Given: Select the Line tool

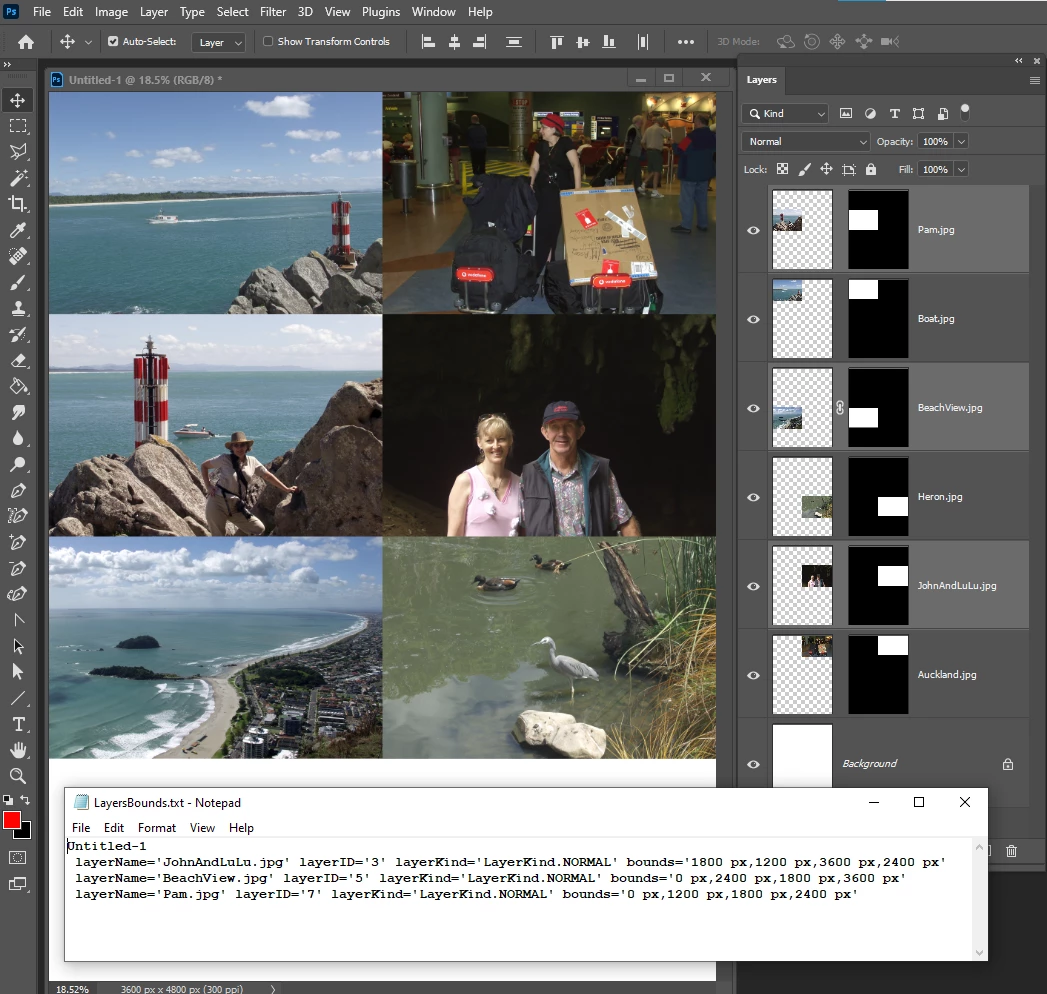Looking at the screenshot, I should [x=18, y=698].
